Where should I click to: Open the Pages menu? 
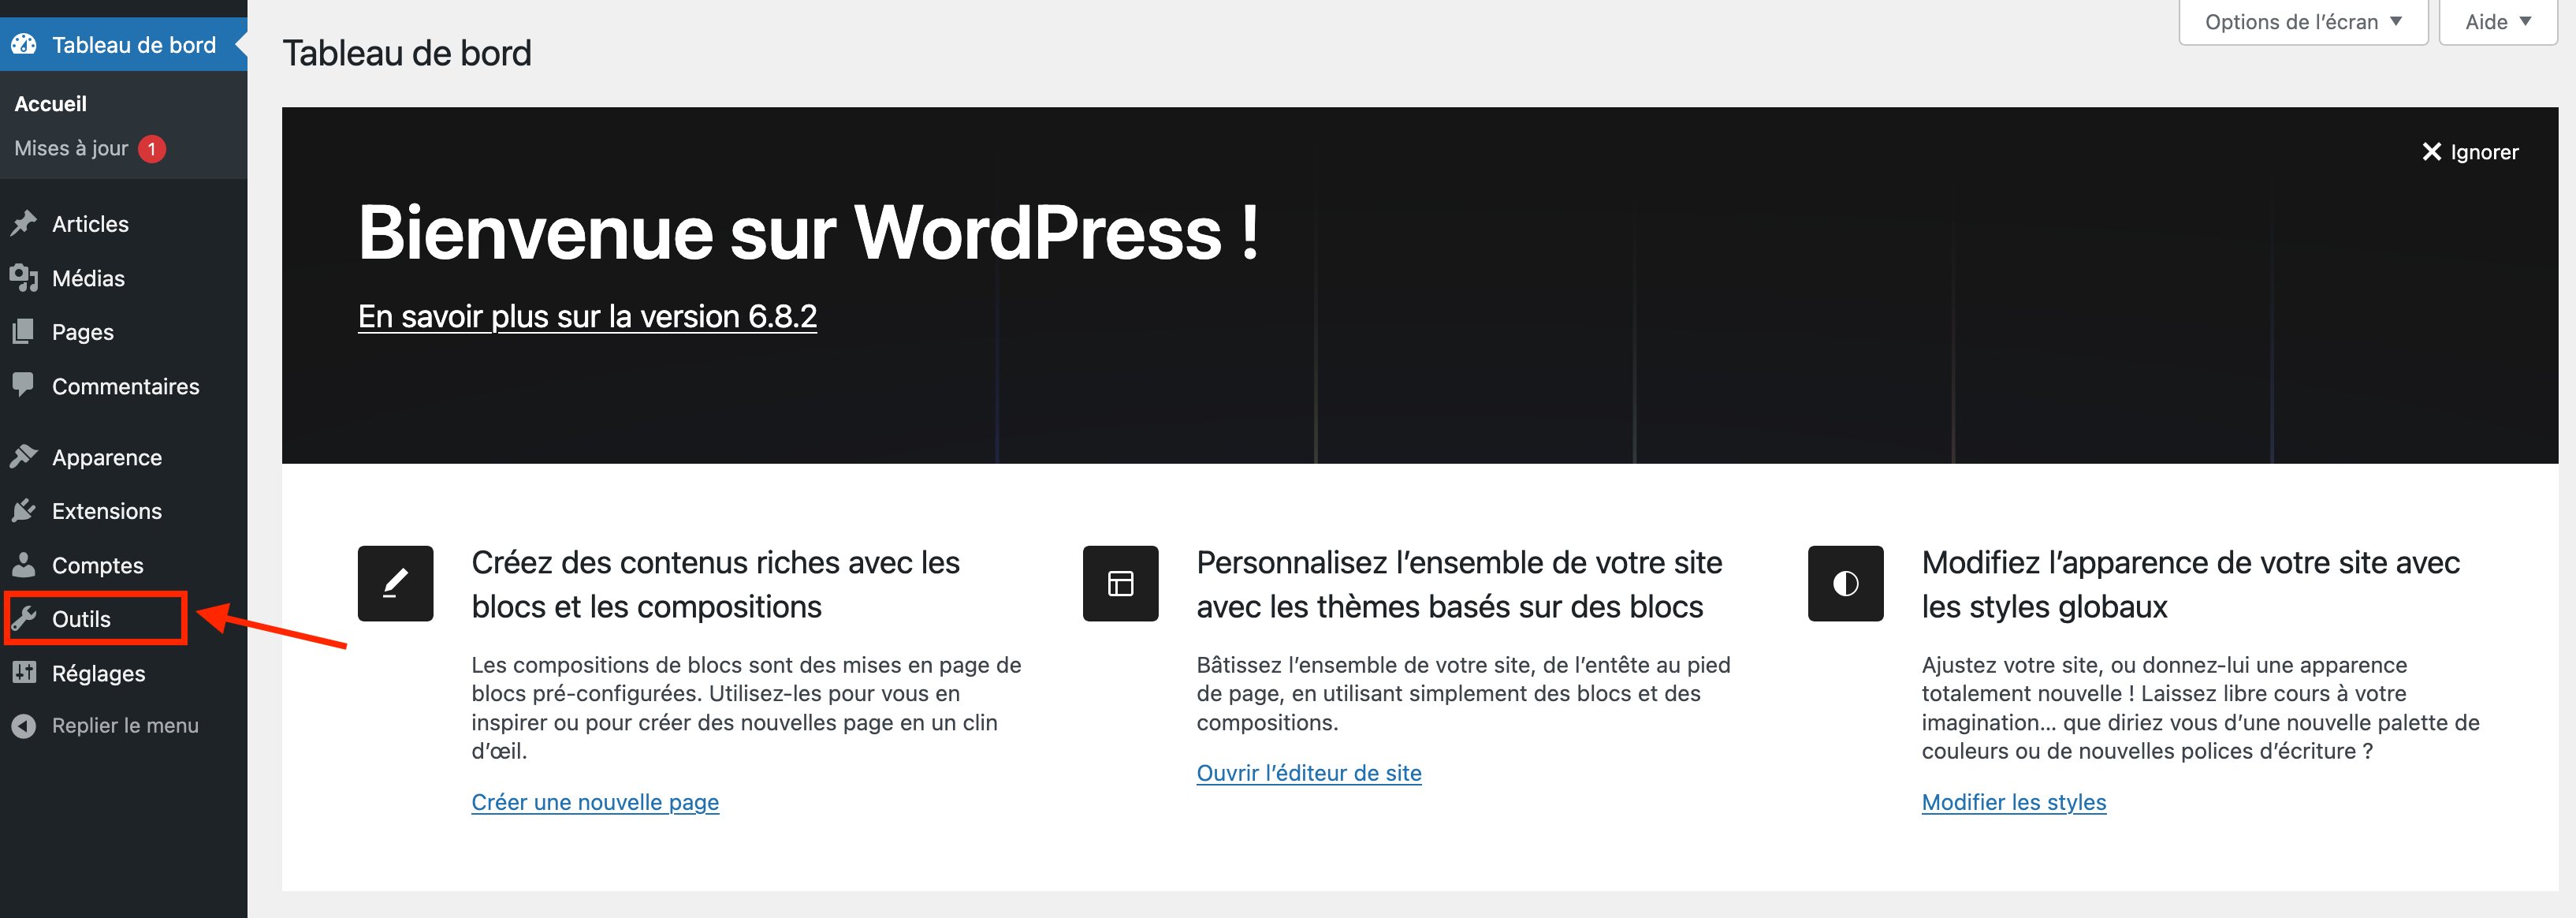tap(123, 331)
